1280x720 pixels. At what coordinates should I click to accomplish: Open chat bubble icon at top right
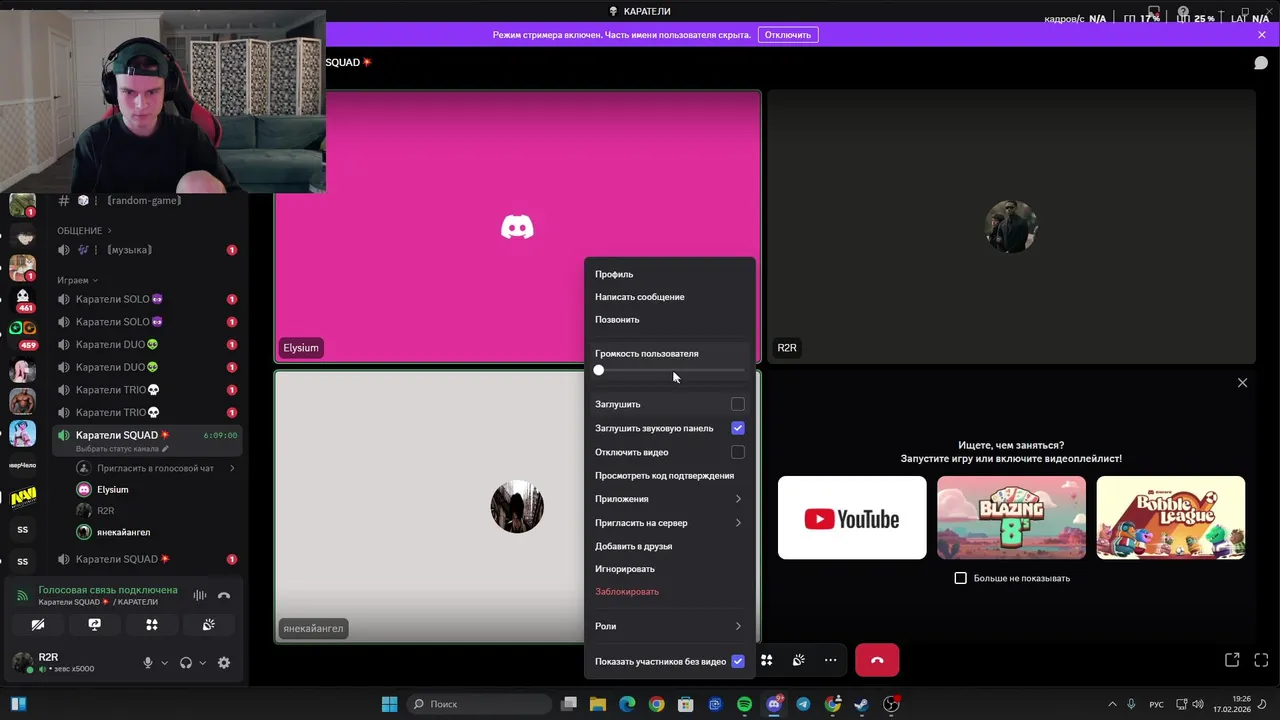[x=1261, y=62]
